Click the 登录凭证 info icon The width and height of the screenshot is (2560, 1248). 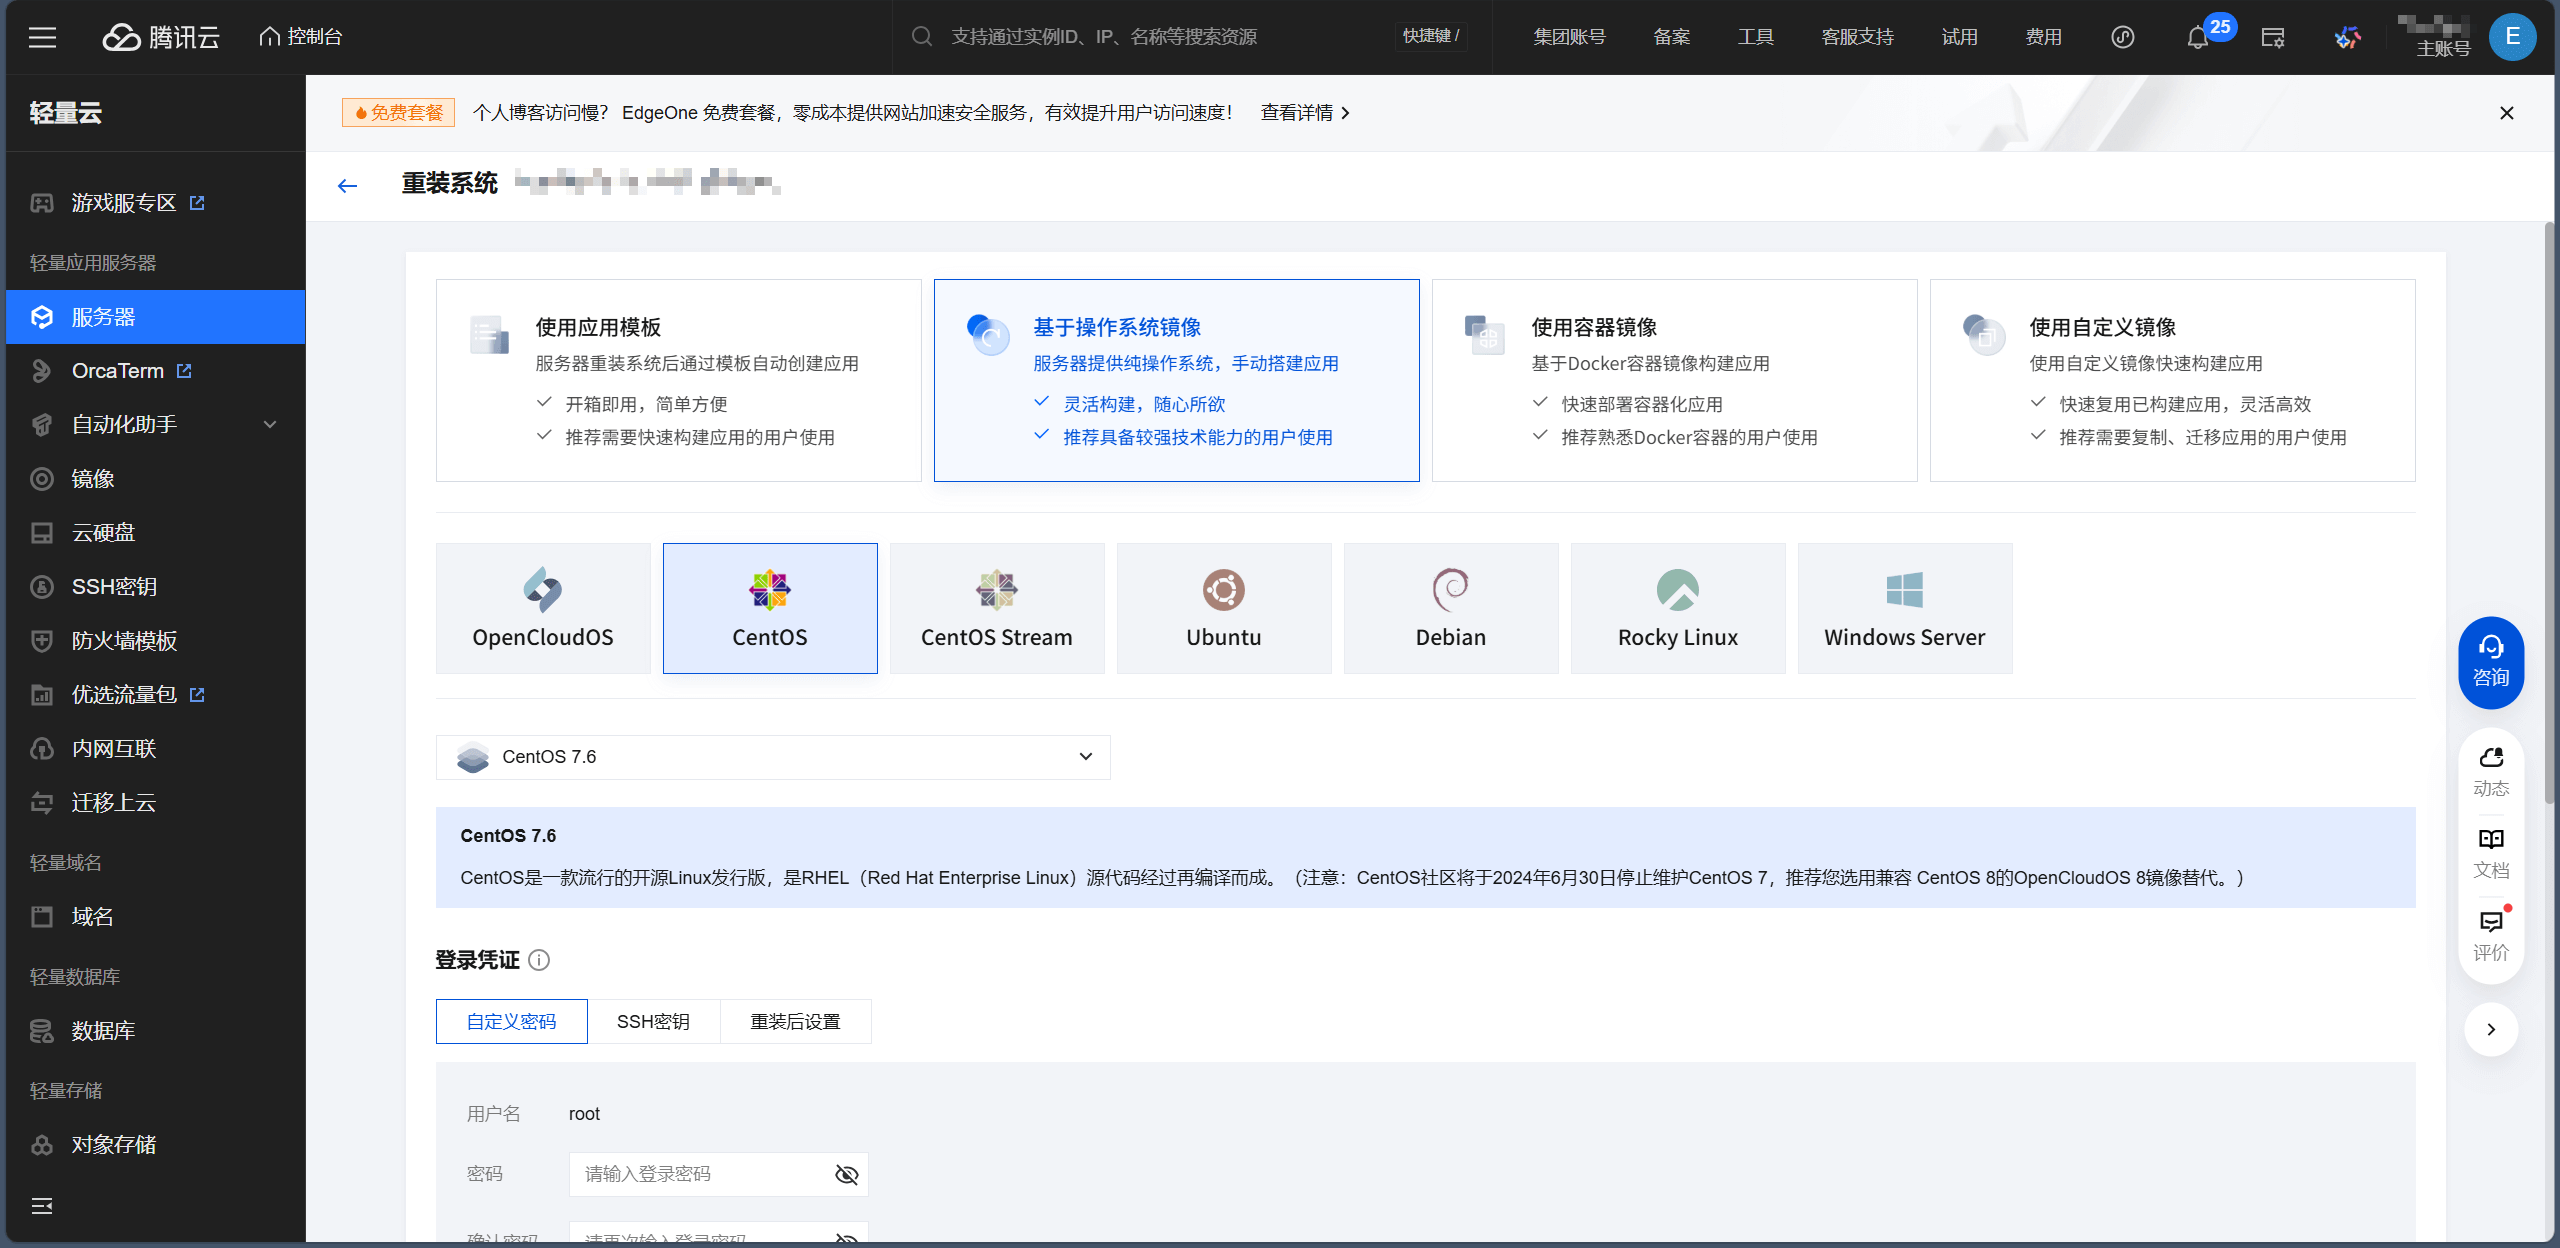[x=539, y=960]
